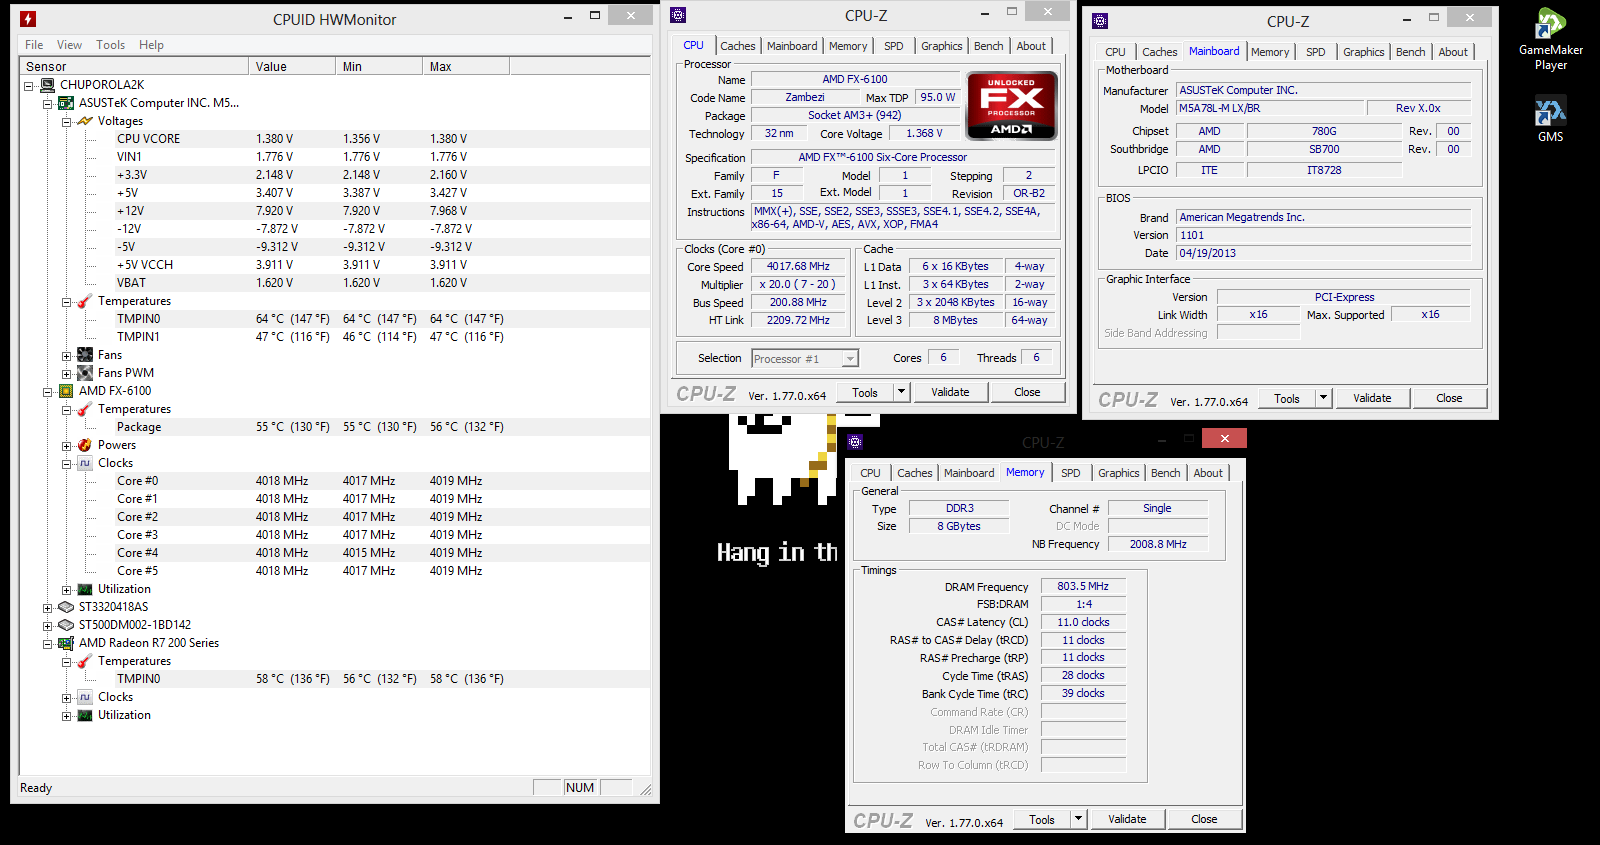Click the Max column header in HWMonitor
The image size is (1600, 845).
pyautogui.click(x=465, y=66)
